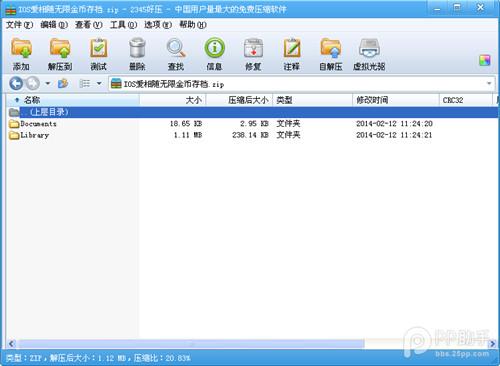Click the 18.65 KB size value
Image resolution: width=500 pixels, height=366 pixels.
[x=186, y=124]
